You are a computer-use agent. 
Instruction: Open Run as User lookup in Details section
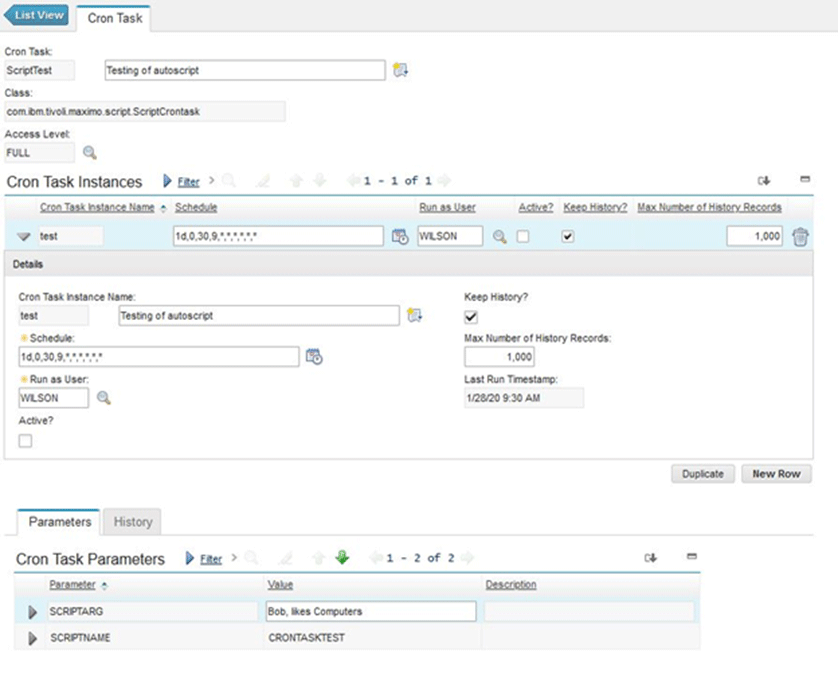[x=103, y=398]
